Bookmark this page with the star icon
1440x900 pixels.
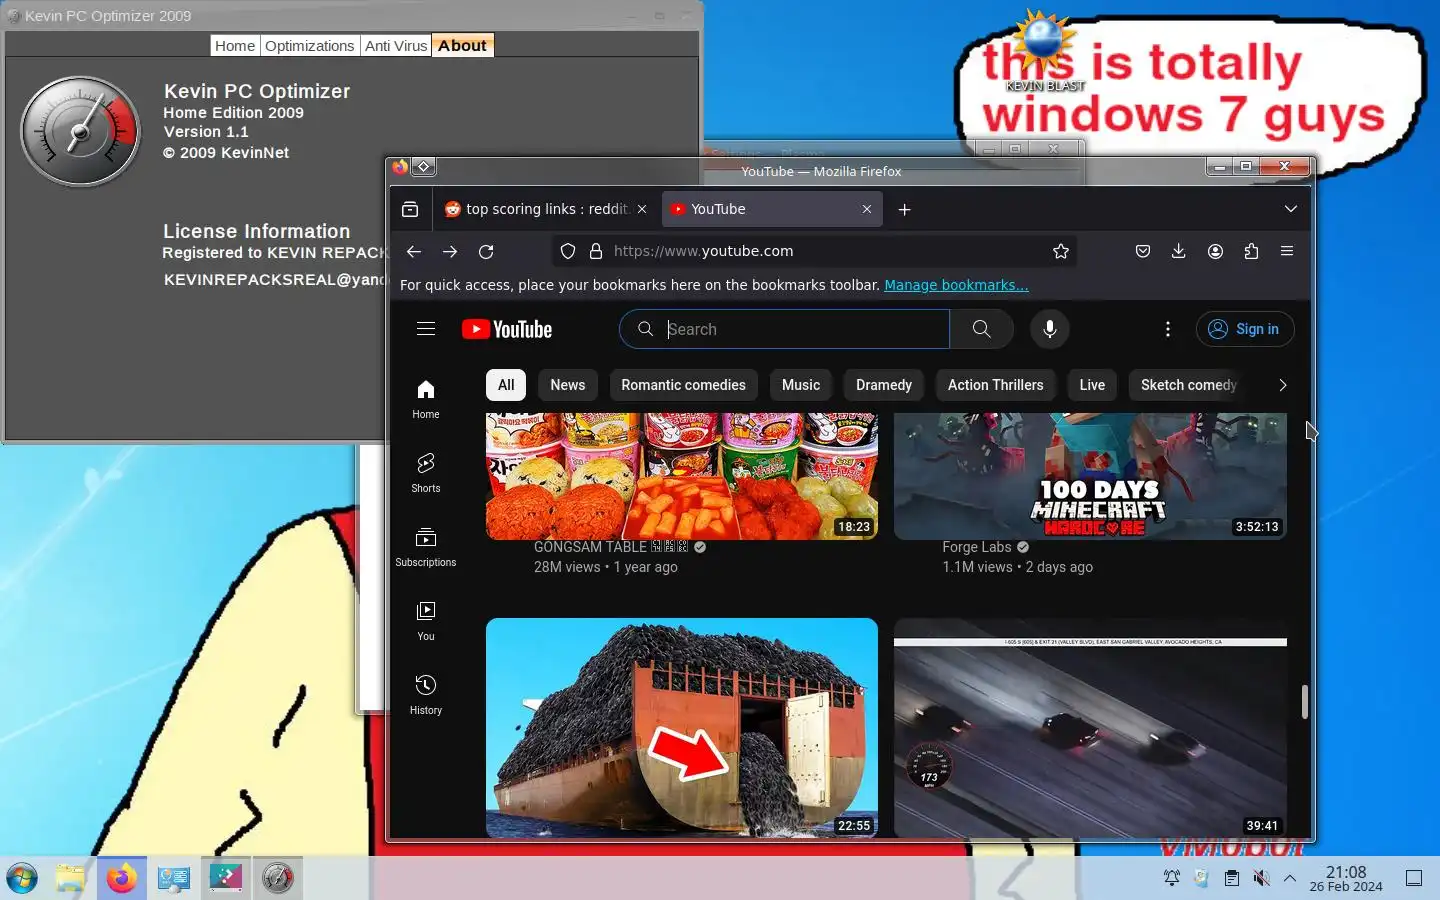pyautogui.click(x=1061, y=251)
